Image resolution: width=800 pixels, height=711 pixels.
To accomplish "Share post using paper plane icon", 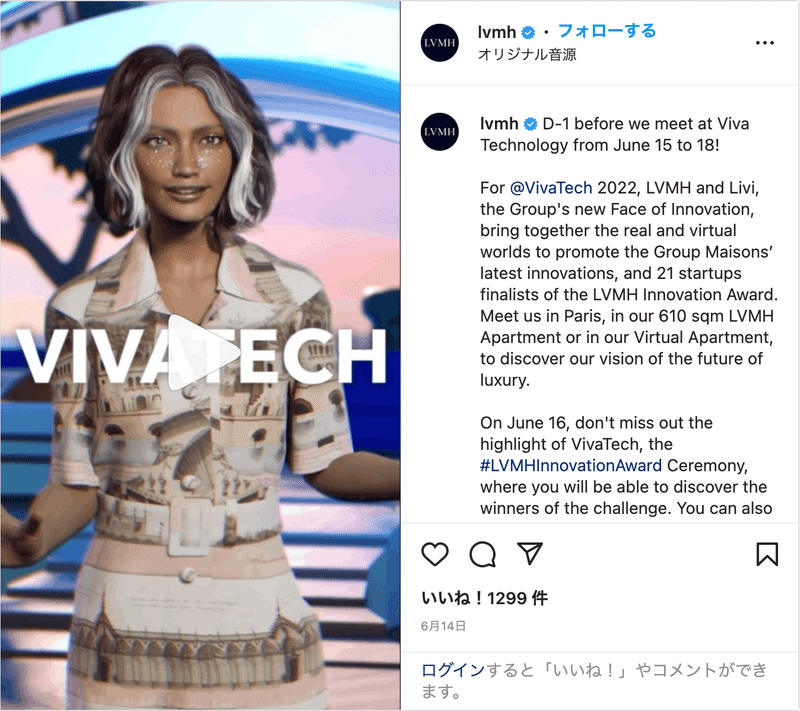I will (x=530, y=553).
